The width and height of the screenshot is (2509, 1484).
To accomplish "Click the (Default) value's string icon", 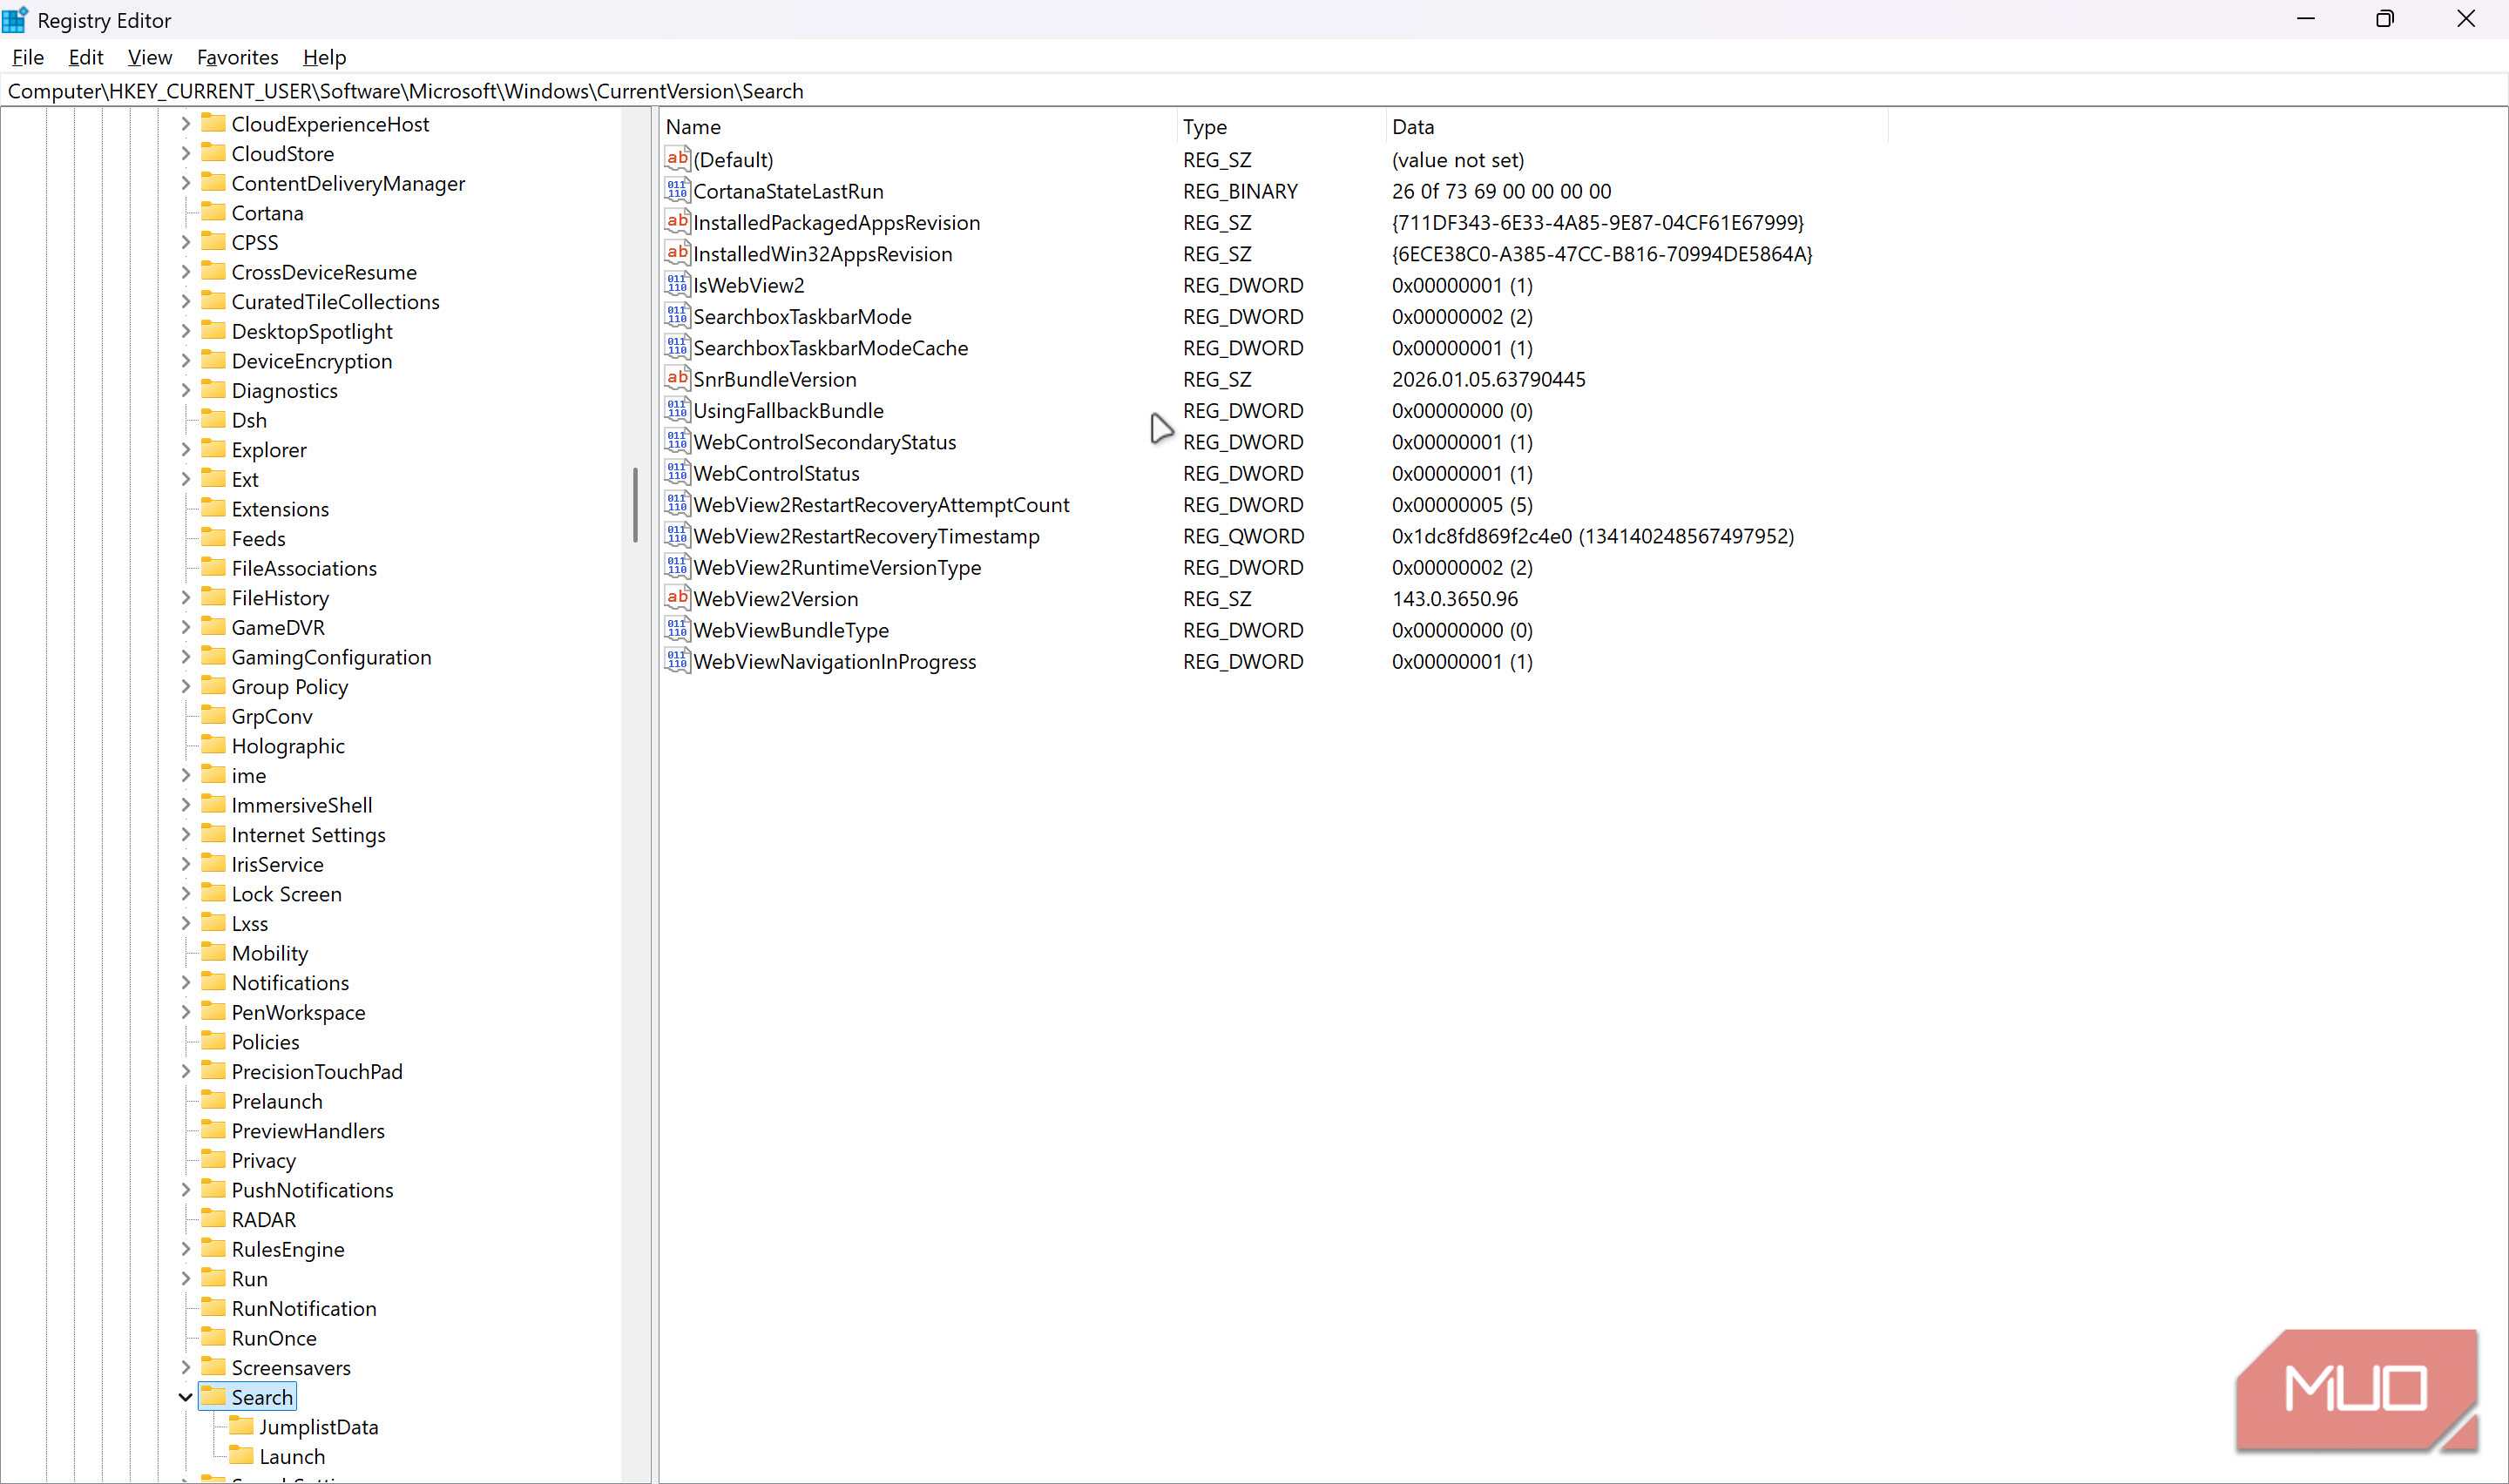I will point(677,158).
